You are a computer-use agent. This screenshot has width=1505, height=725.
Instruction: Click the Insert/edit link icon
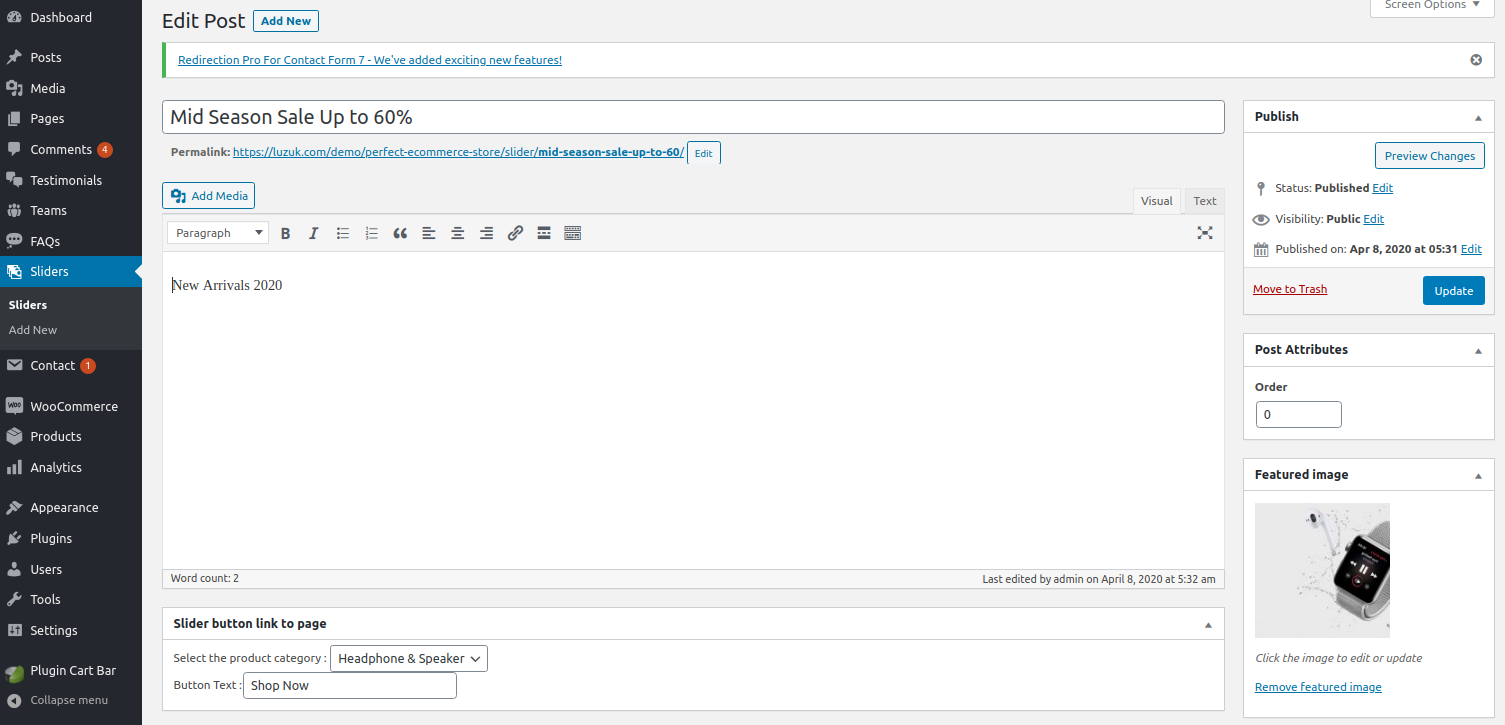[515, 233]
